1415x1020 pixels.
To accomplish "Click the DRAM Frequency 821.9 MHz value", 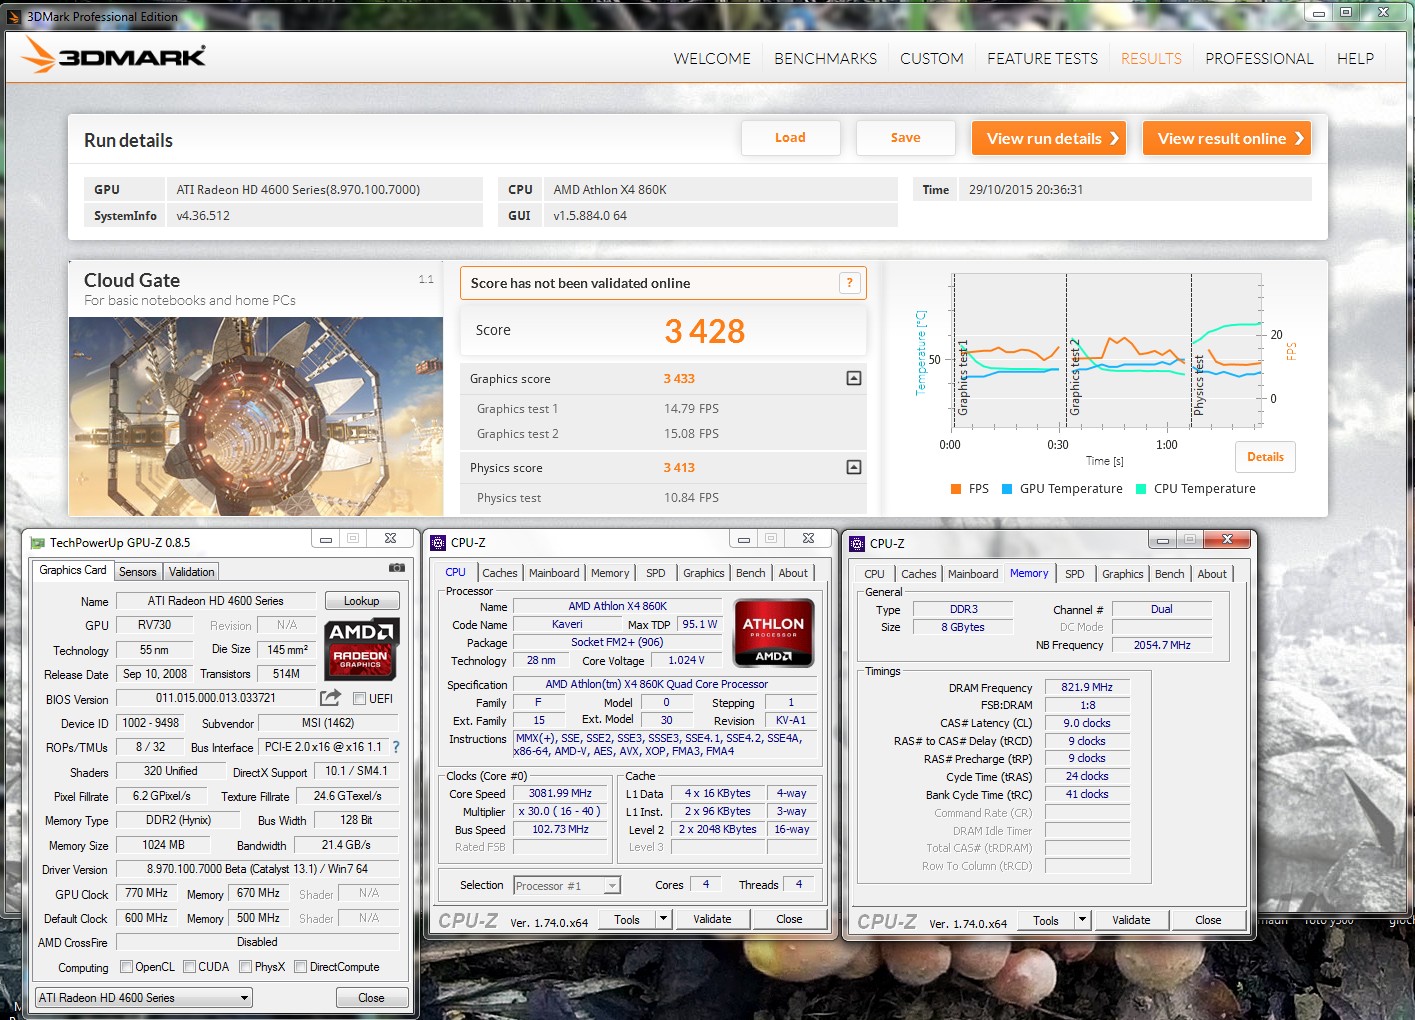I will pyautogui.click(x=1087, y=687).
